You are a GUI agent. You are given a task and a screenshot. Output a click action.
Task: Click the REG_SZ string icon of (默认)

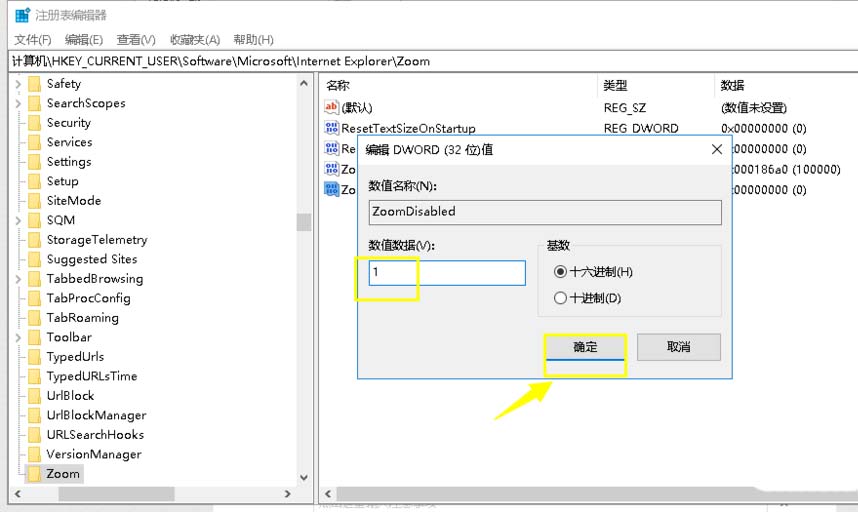tap(331, 107)
